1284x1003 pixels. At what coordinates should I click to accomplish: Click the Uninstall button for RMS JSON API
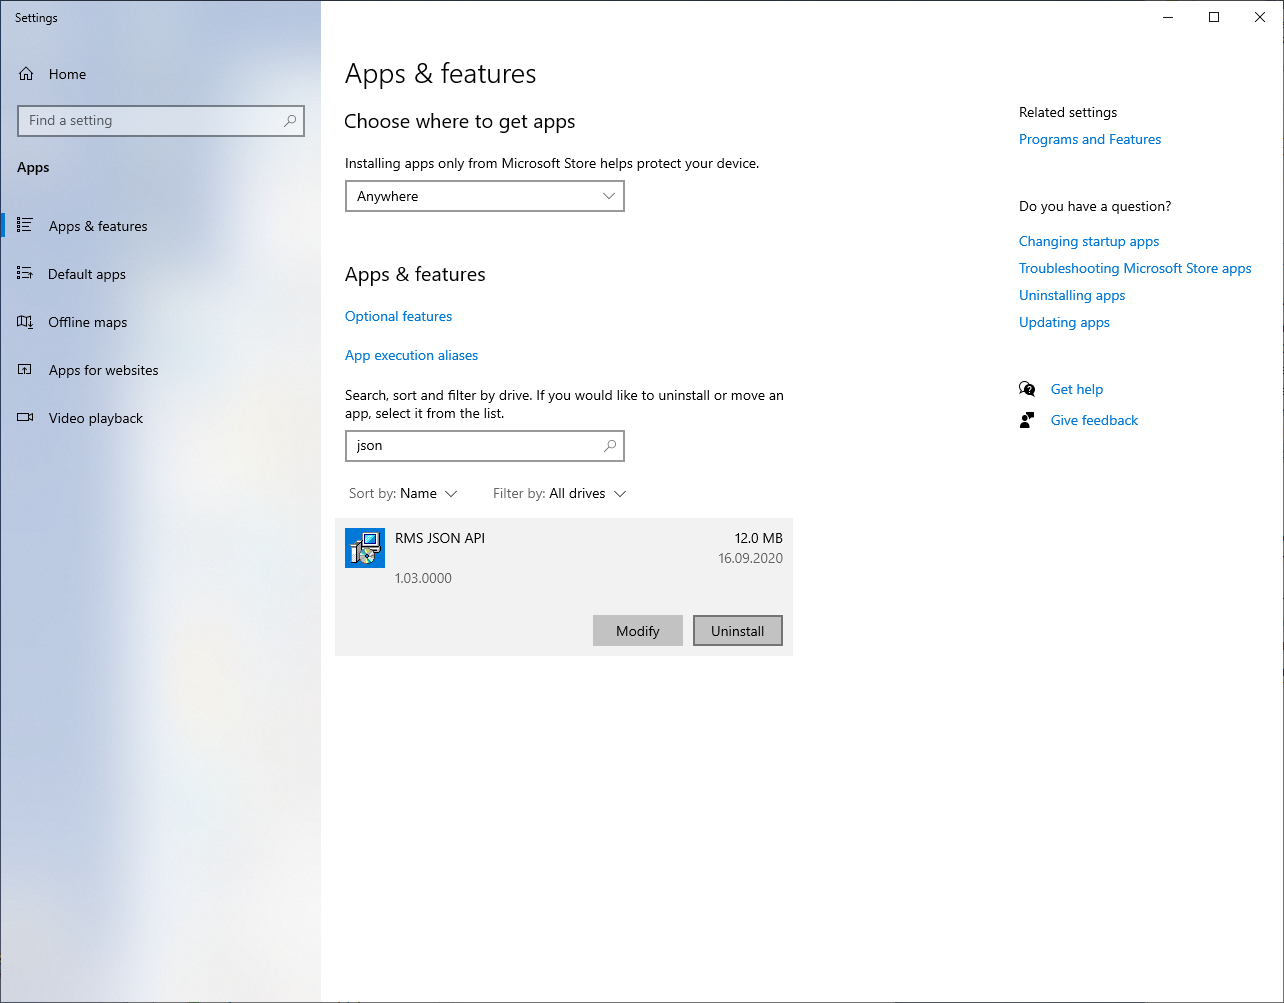point(738,631)
